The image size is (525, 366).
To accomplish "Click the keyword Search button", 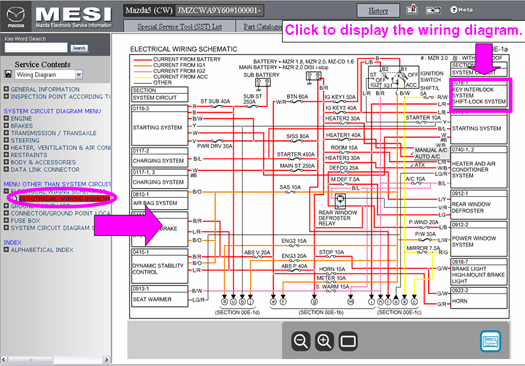I will (x=79, y=48).
